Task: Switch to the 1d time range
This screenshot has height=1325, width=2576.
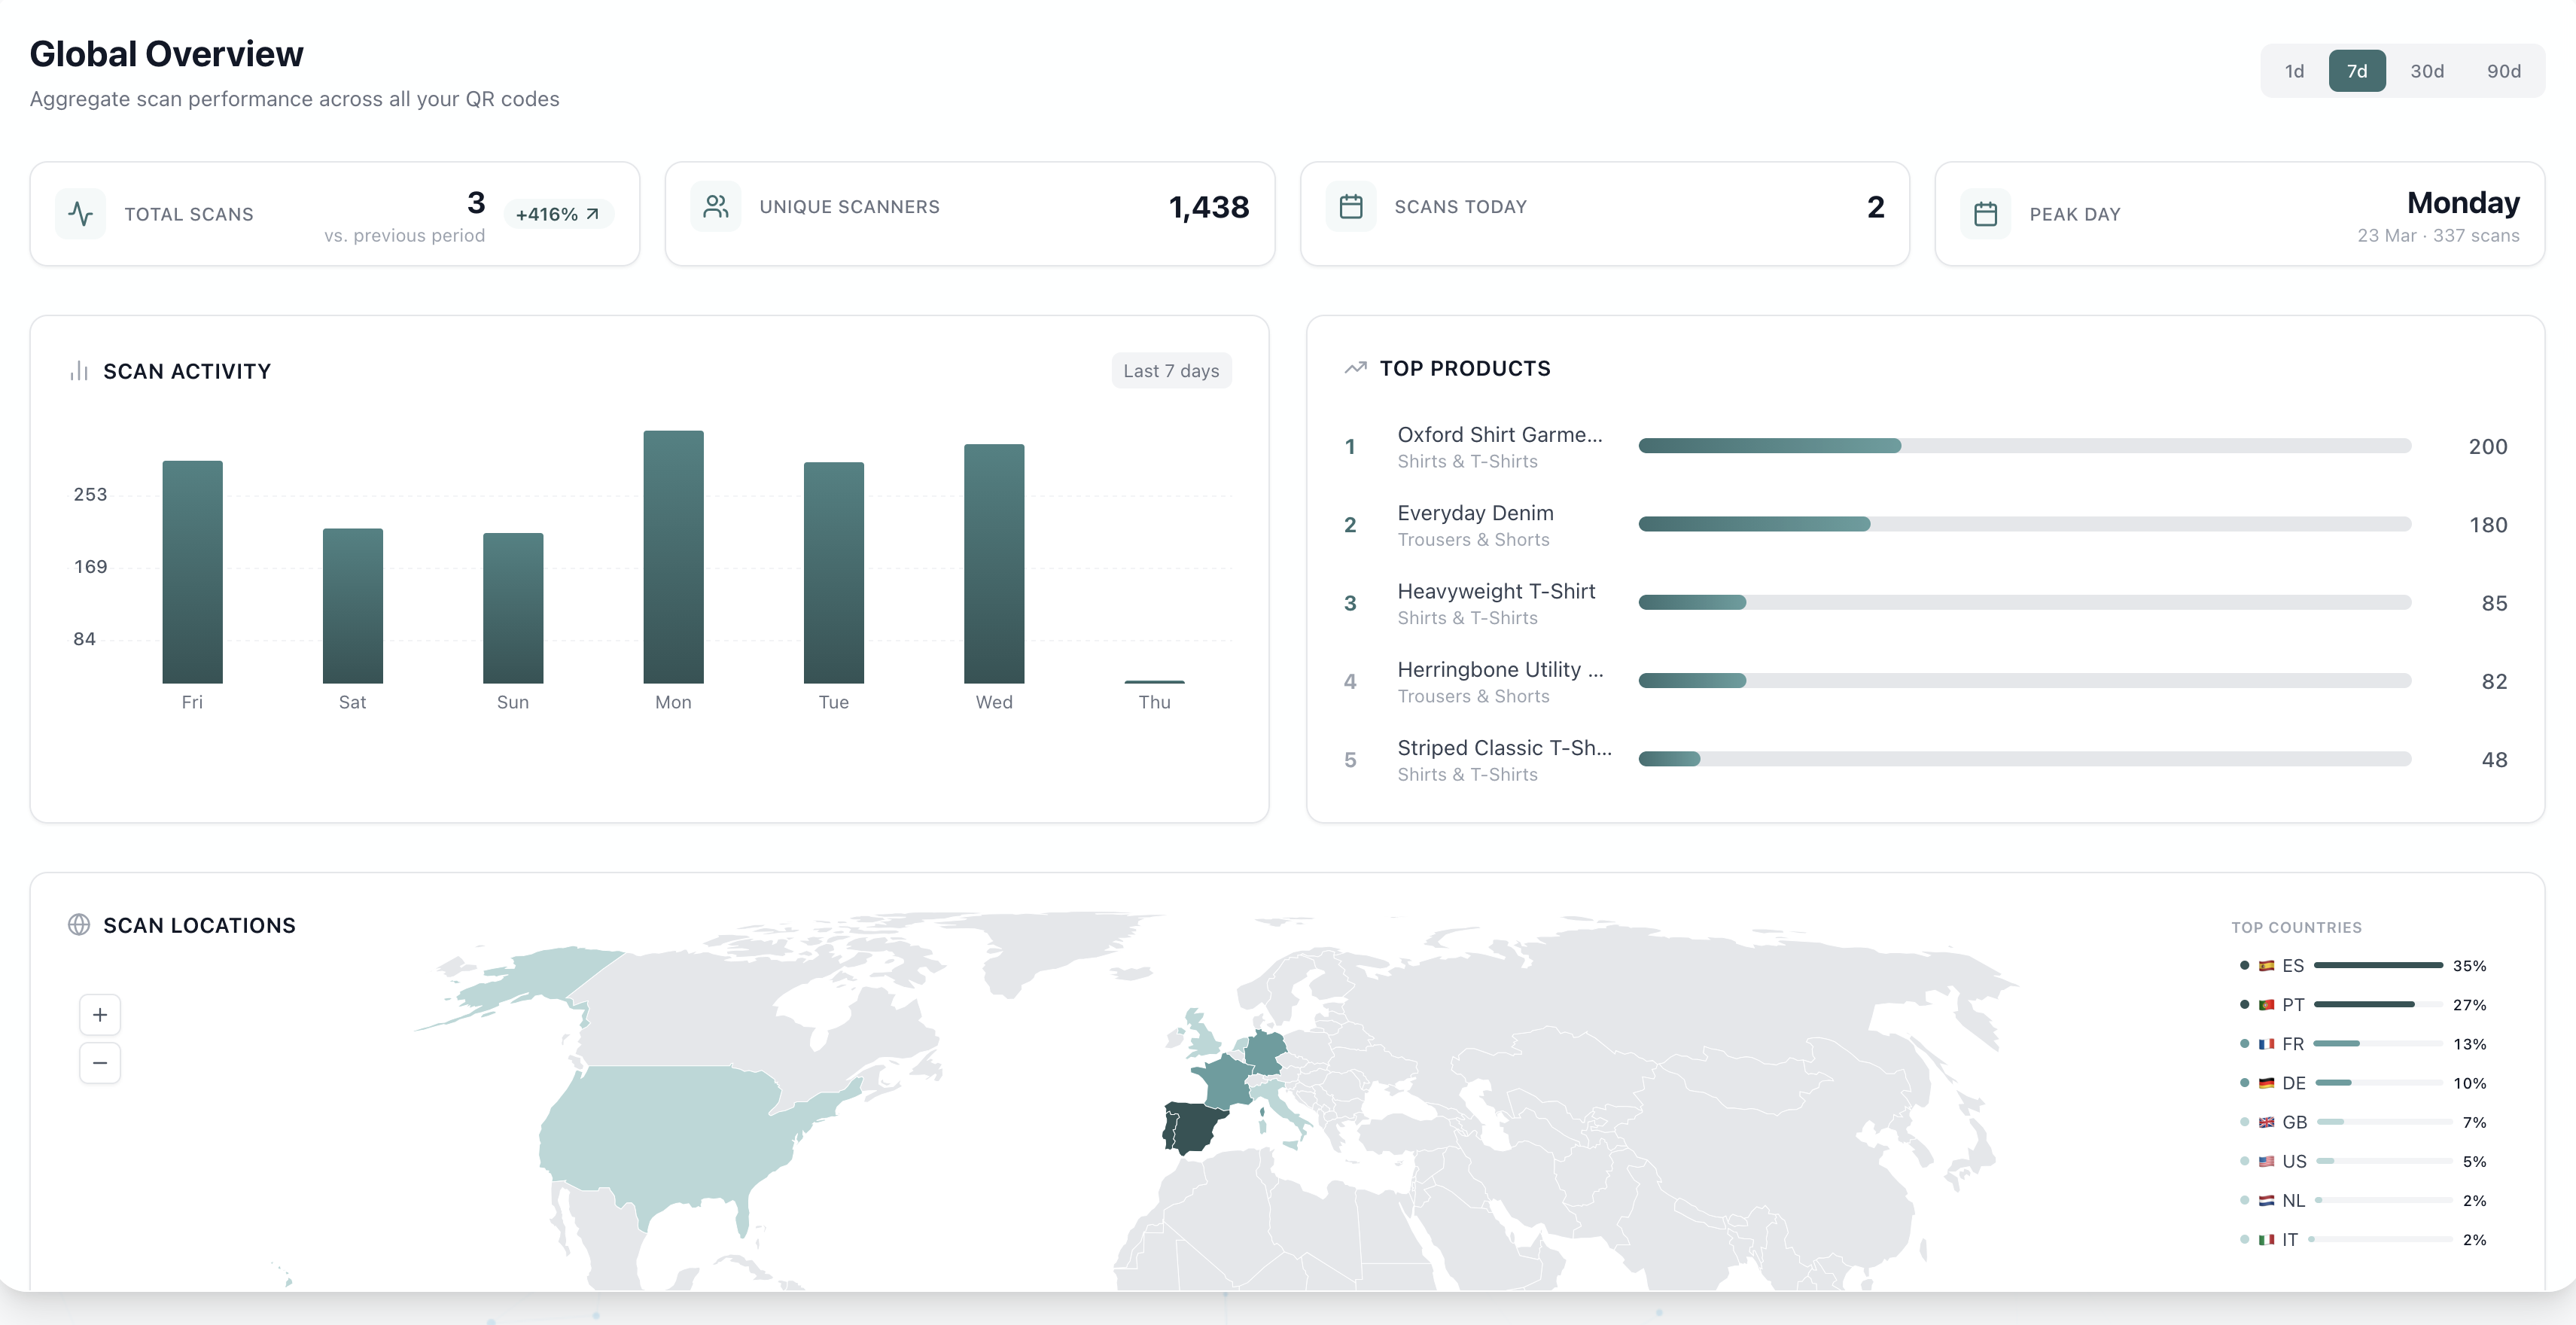Action: [x=2294, y=70]
